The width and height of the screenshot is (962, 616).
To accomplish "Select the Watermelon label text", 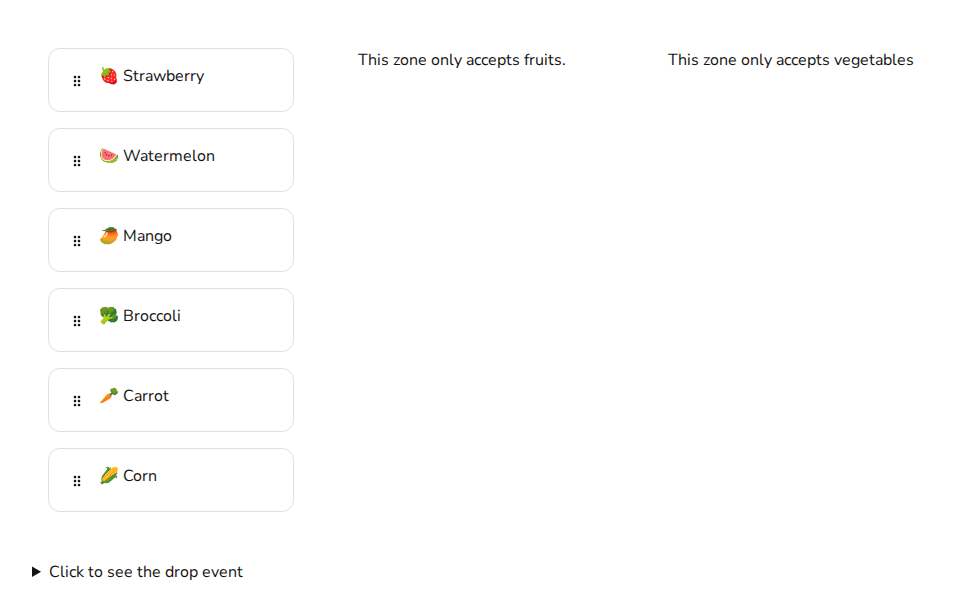I will pos(169,156).
